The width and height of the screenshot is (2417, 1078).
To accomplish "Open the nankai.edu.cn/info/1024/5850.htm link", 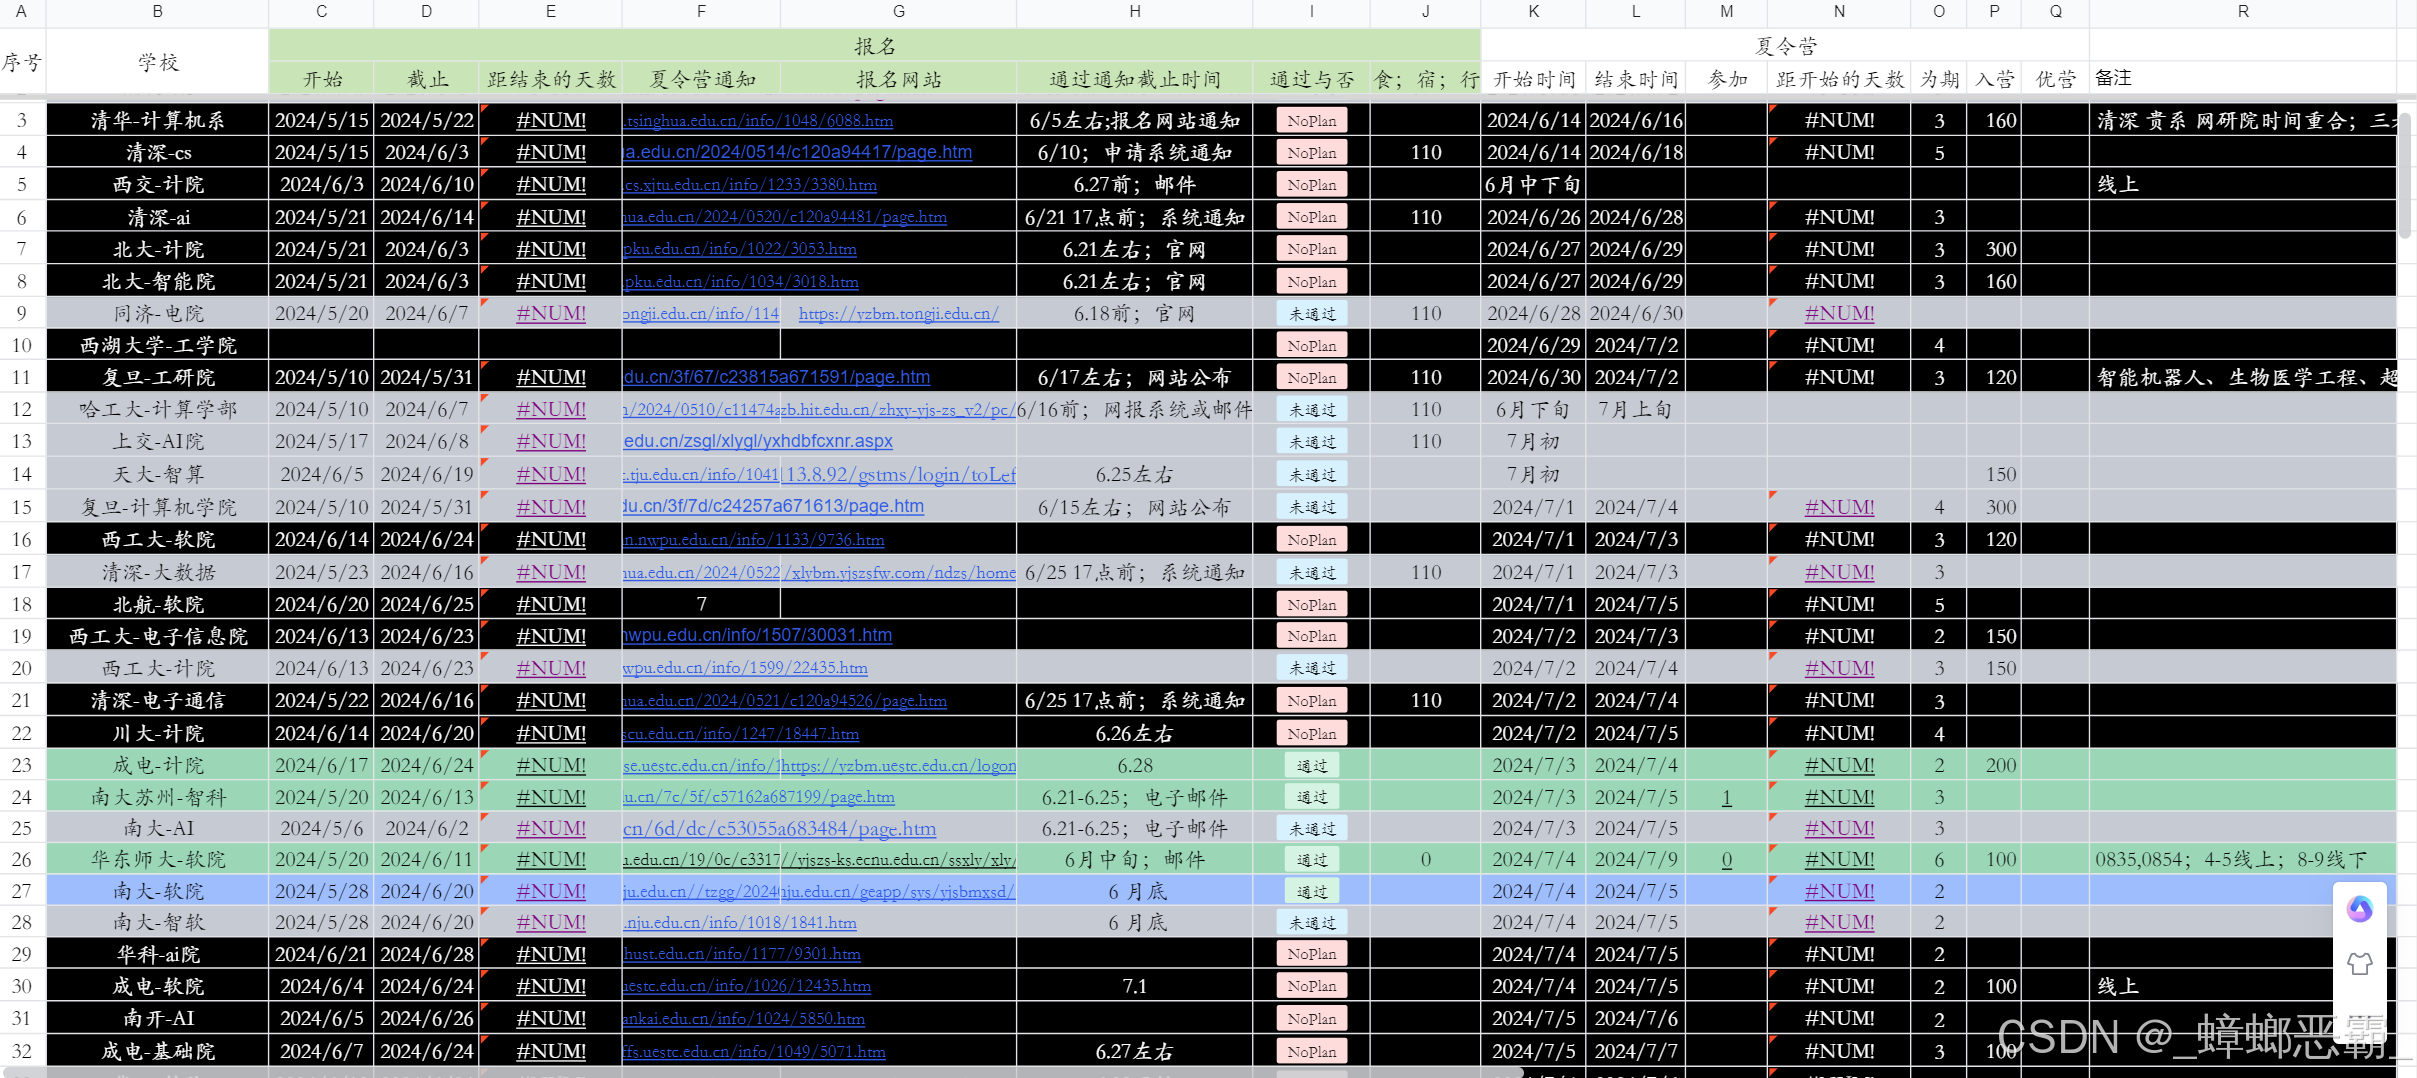I will tap(744, 1019).
